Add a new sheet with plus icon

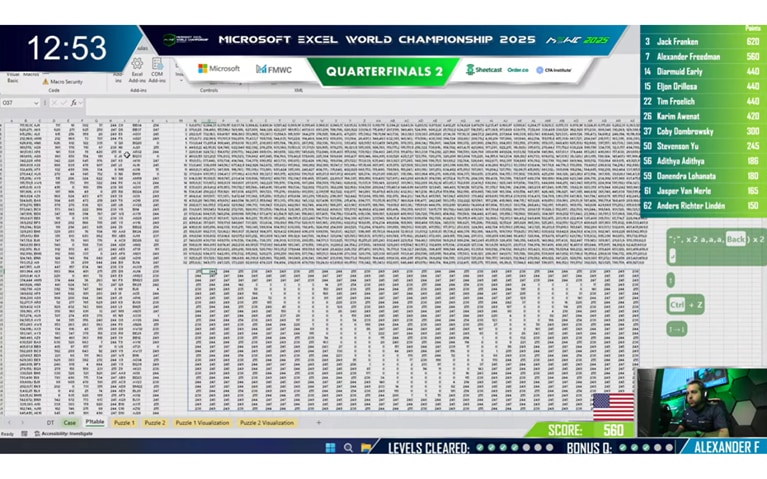click(318, 422)
